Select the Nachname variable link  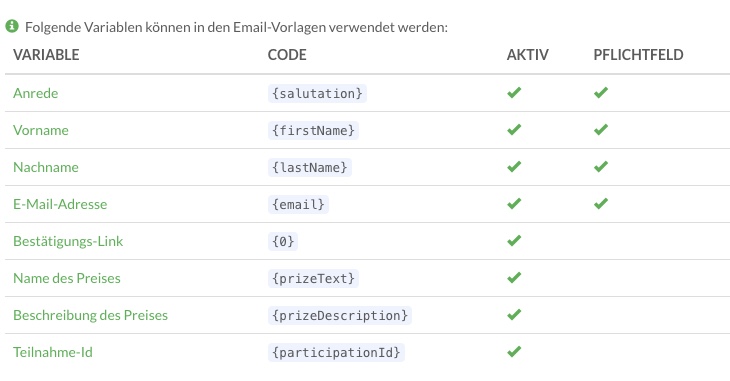46,167
